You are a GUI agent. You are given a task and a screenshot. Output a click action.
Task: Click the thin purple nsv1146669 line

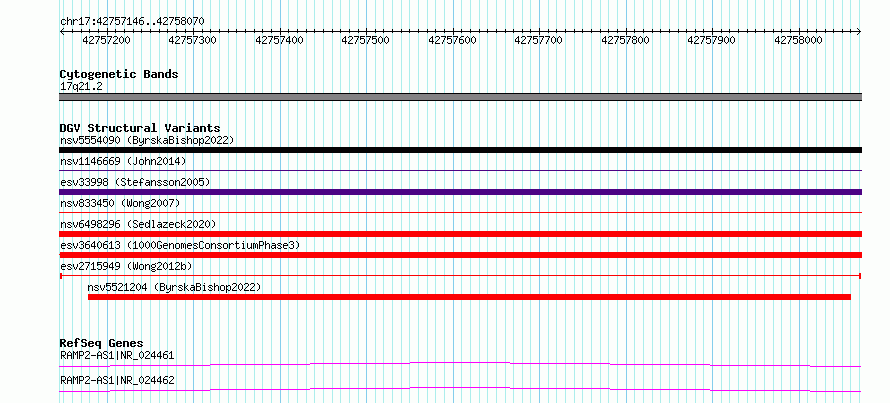tap(460, 170)
